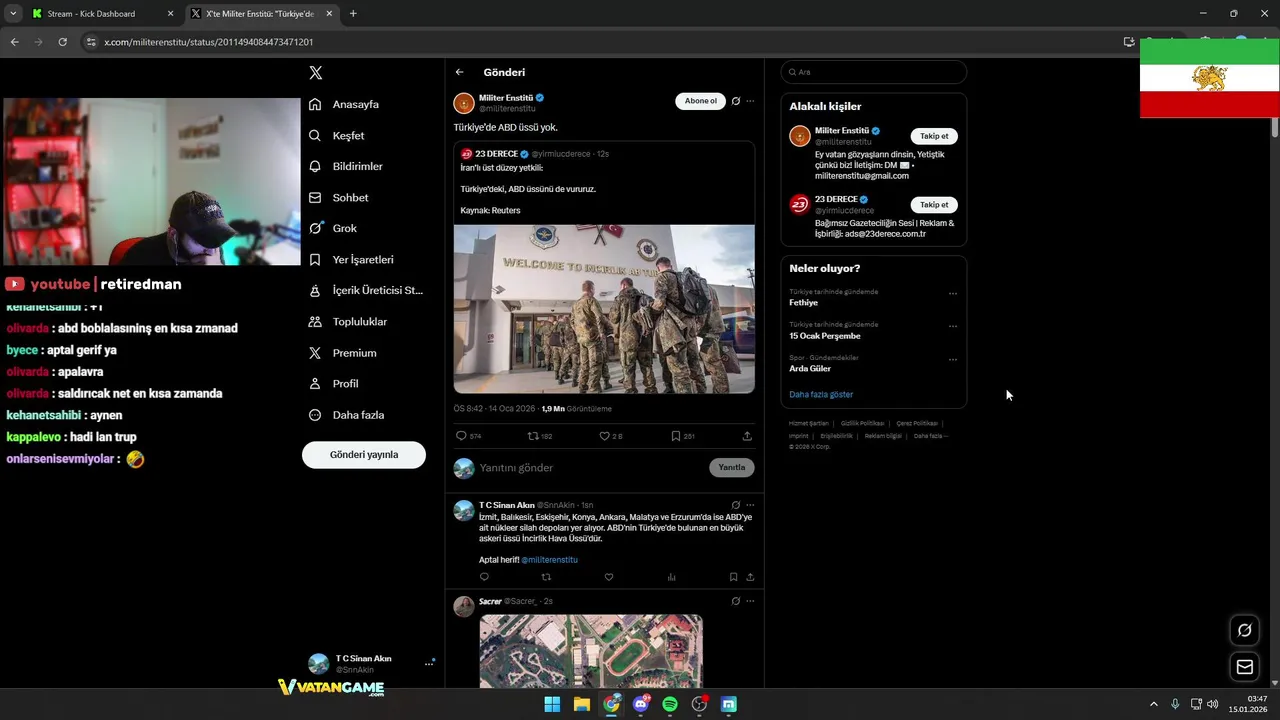Follow 23 DERECE with Takip et
Viewport: 1280px width, 720px height.
(934, 205)
